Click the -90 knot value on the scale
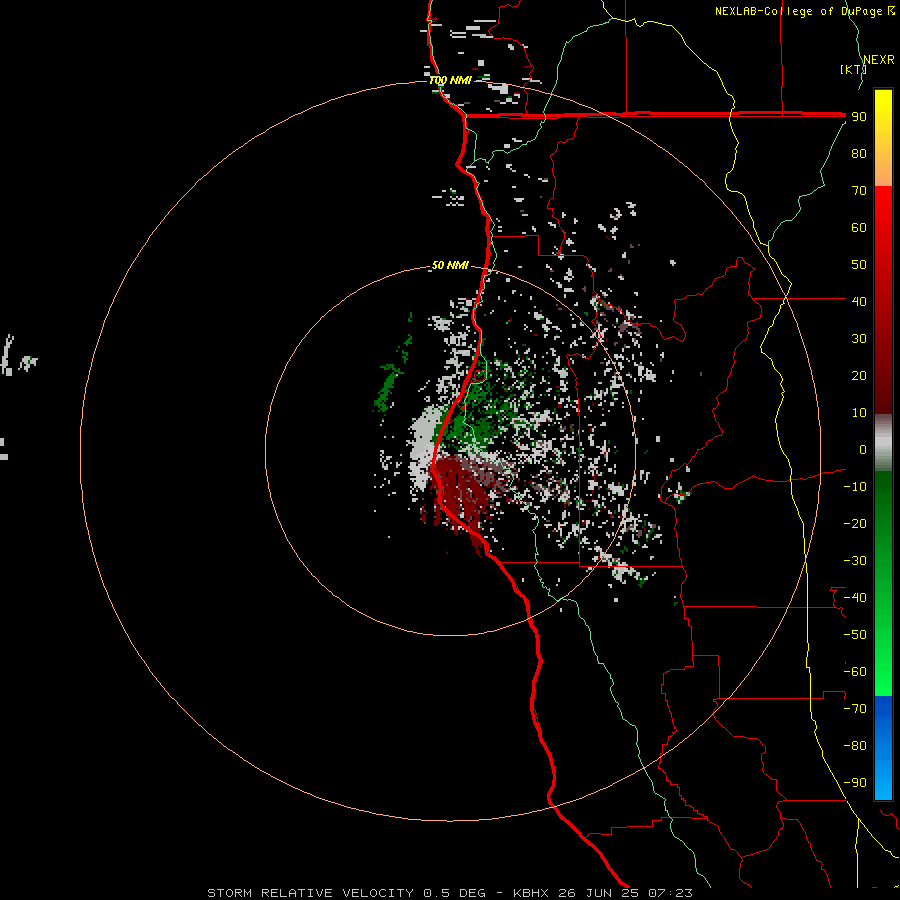 [x=855, y=783]
